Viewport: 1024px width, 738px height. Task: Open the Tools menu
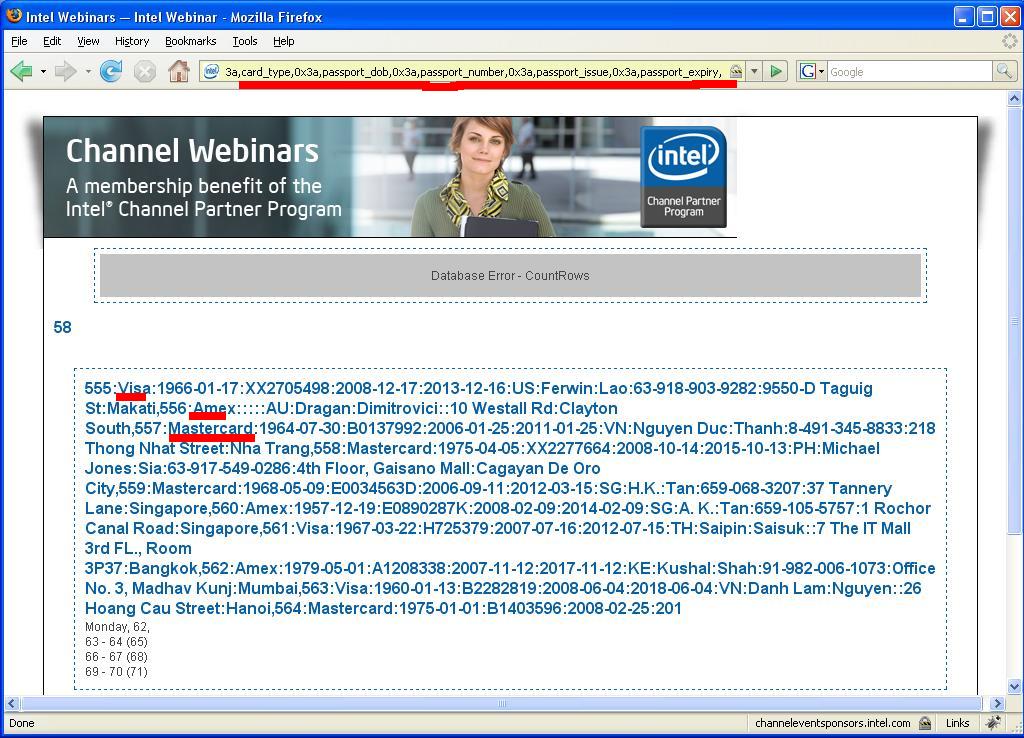(x=245, y=41)
